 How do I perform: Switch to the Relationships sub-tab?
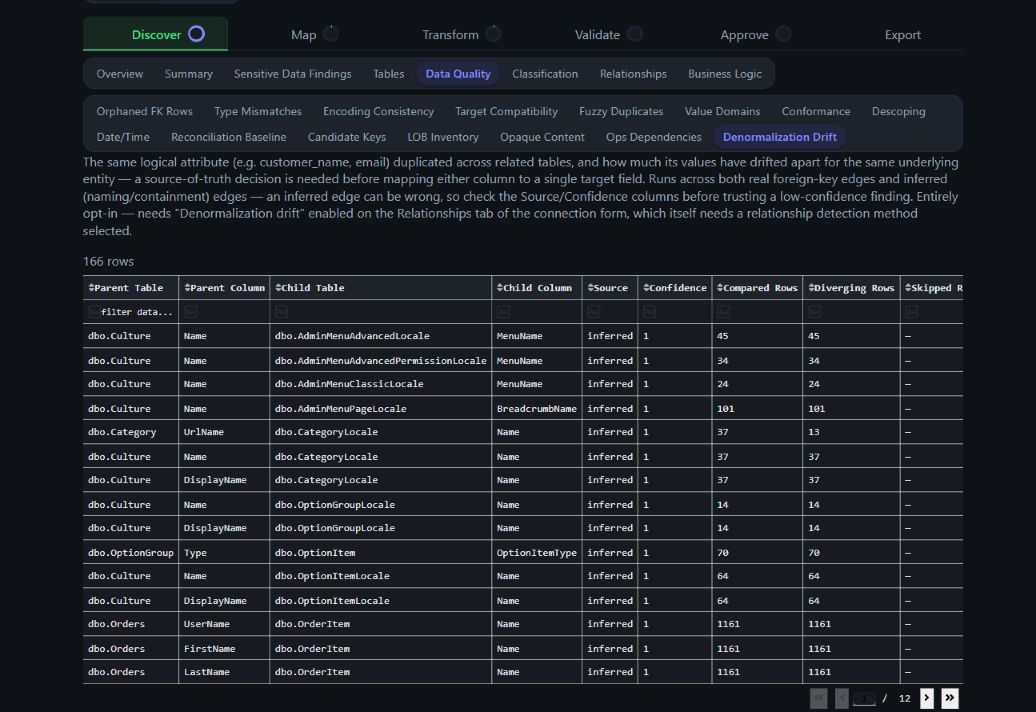coord(633,74)
